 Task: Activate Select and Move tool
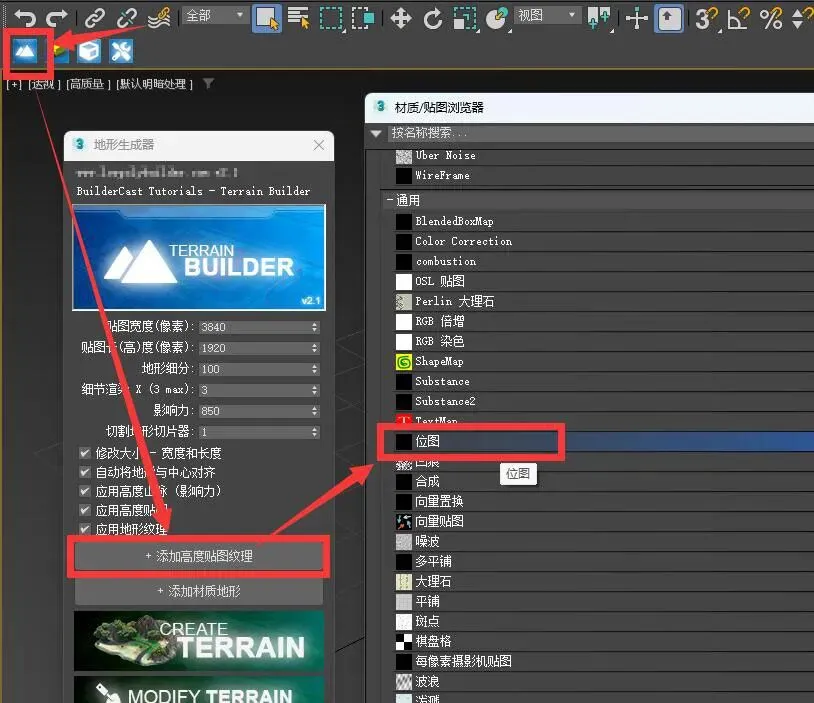(x=401, y=18)
